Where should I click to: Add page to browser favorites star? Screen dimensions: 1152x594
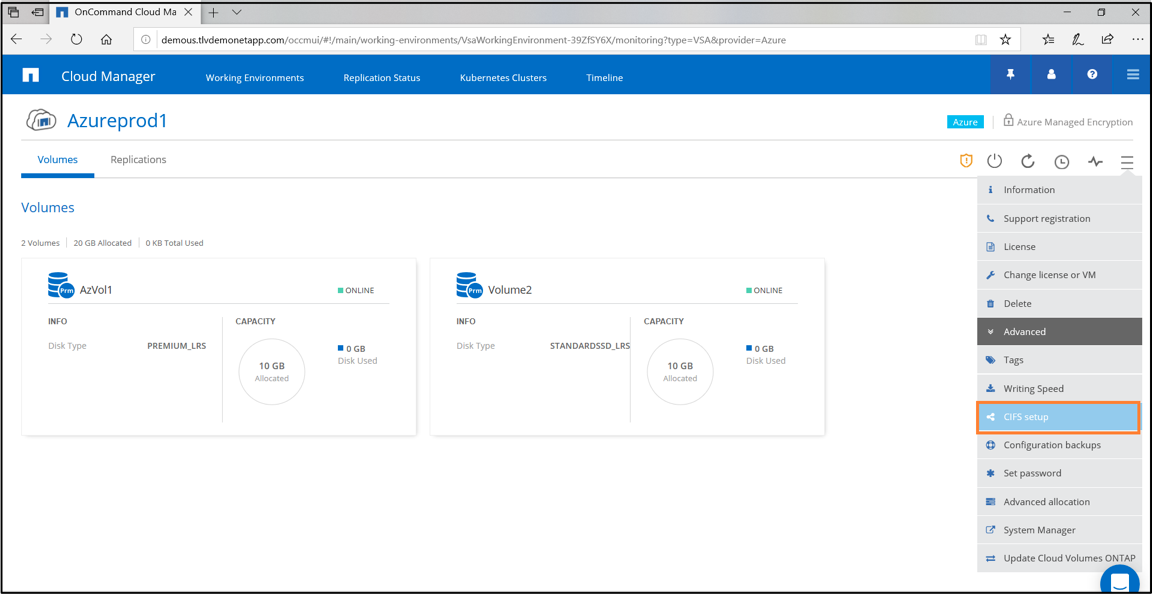1005,40
